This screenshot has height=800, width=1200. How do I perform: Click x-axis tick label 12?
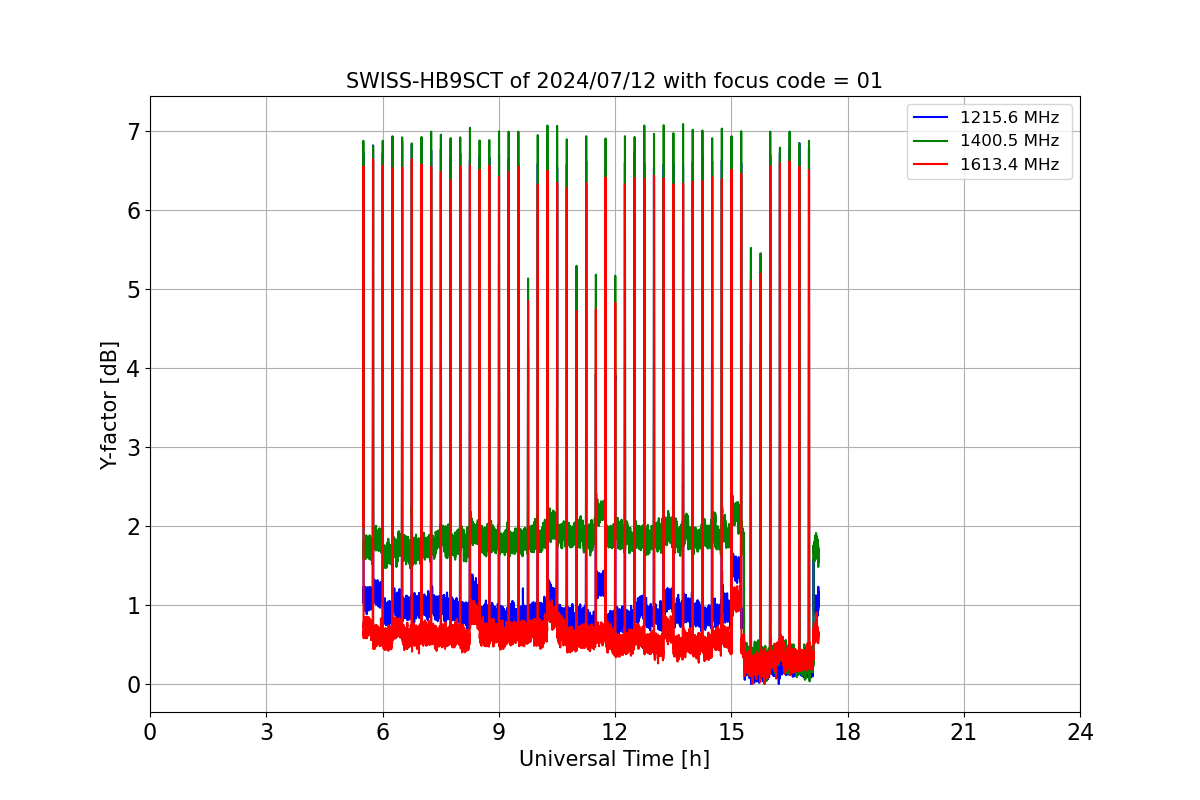click(x=615, y=732)
